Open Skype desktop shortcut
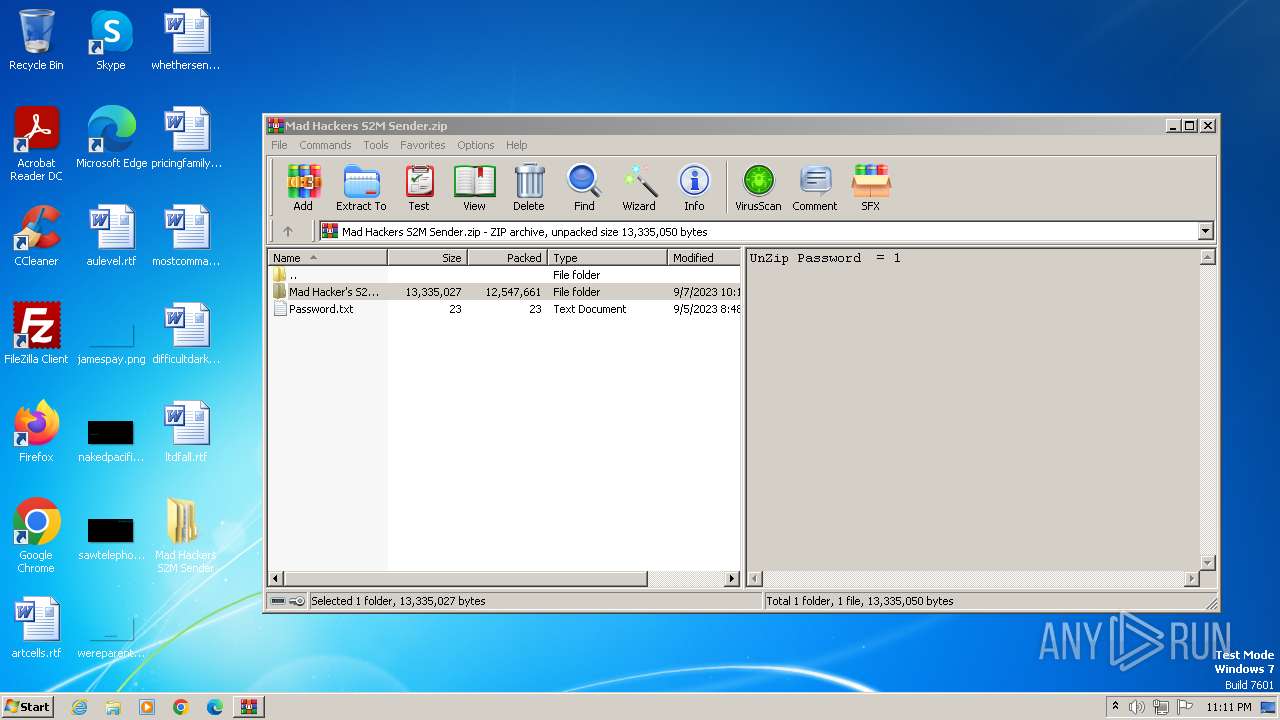 (111, 40)
